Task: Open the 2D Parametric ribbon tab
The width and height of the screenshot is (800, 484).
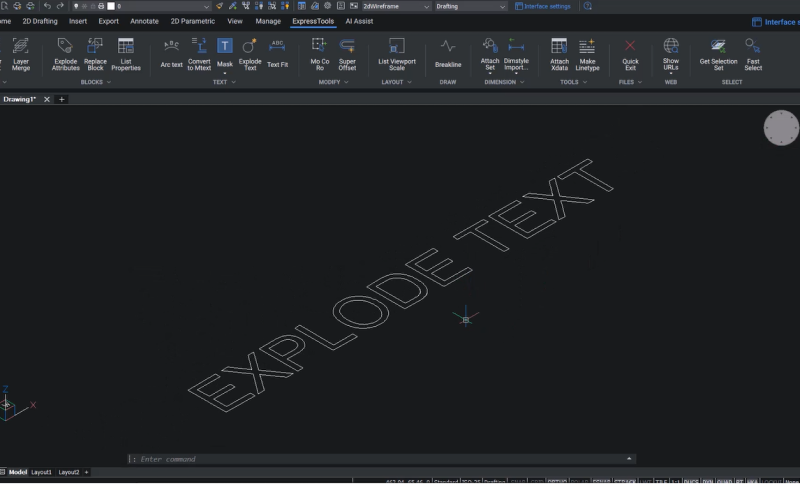Action: (192, 21)
